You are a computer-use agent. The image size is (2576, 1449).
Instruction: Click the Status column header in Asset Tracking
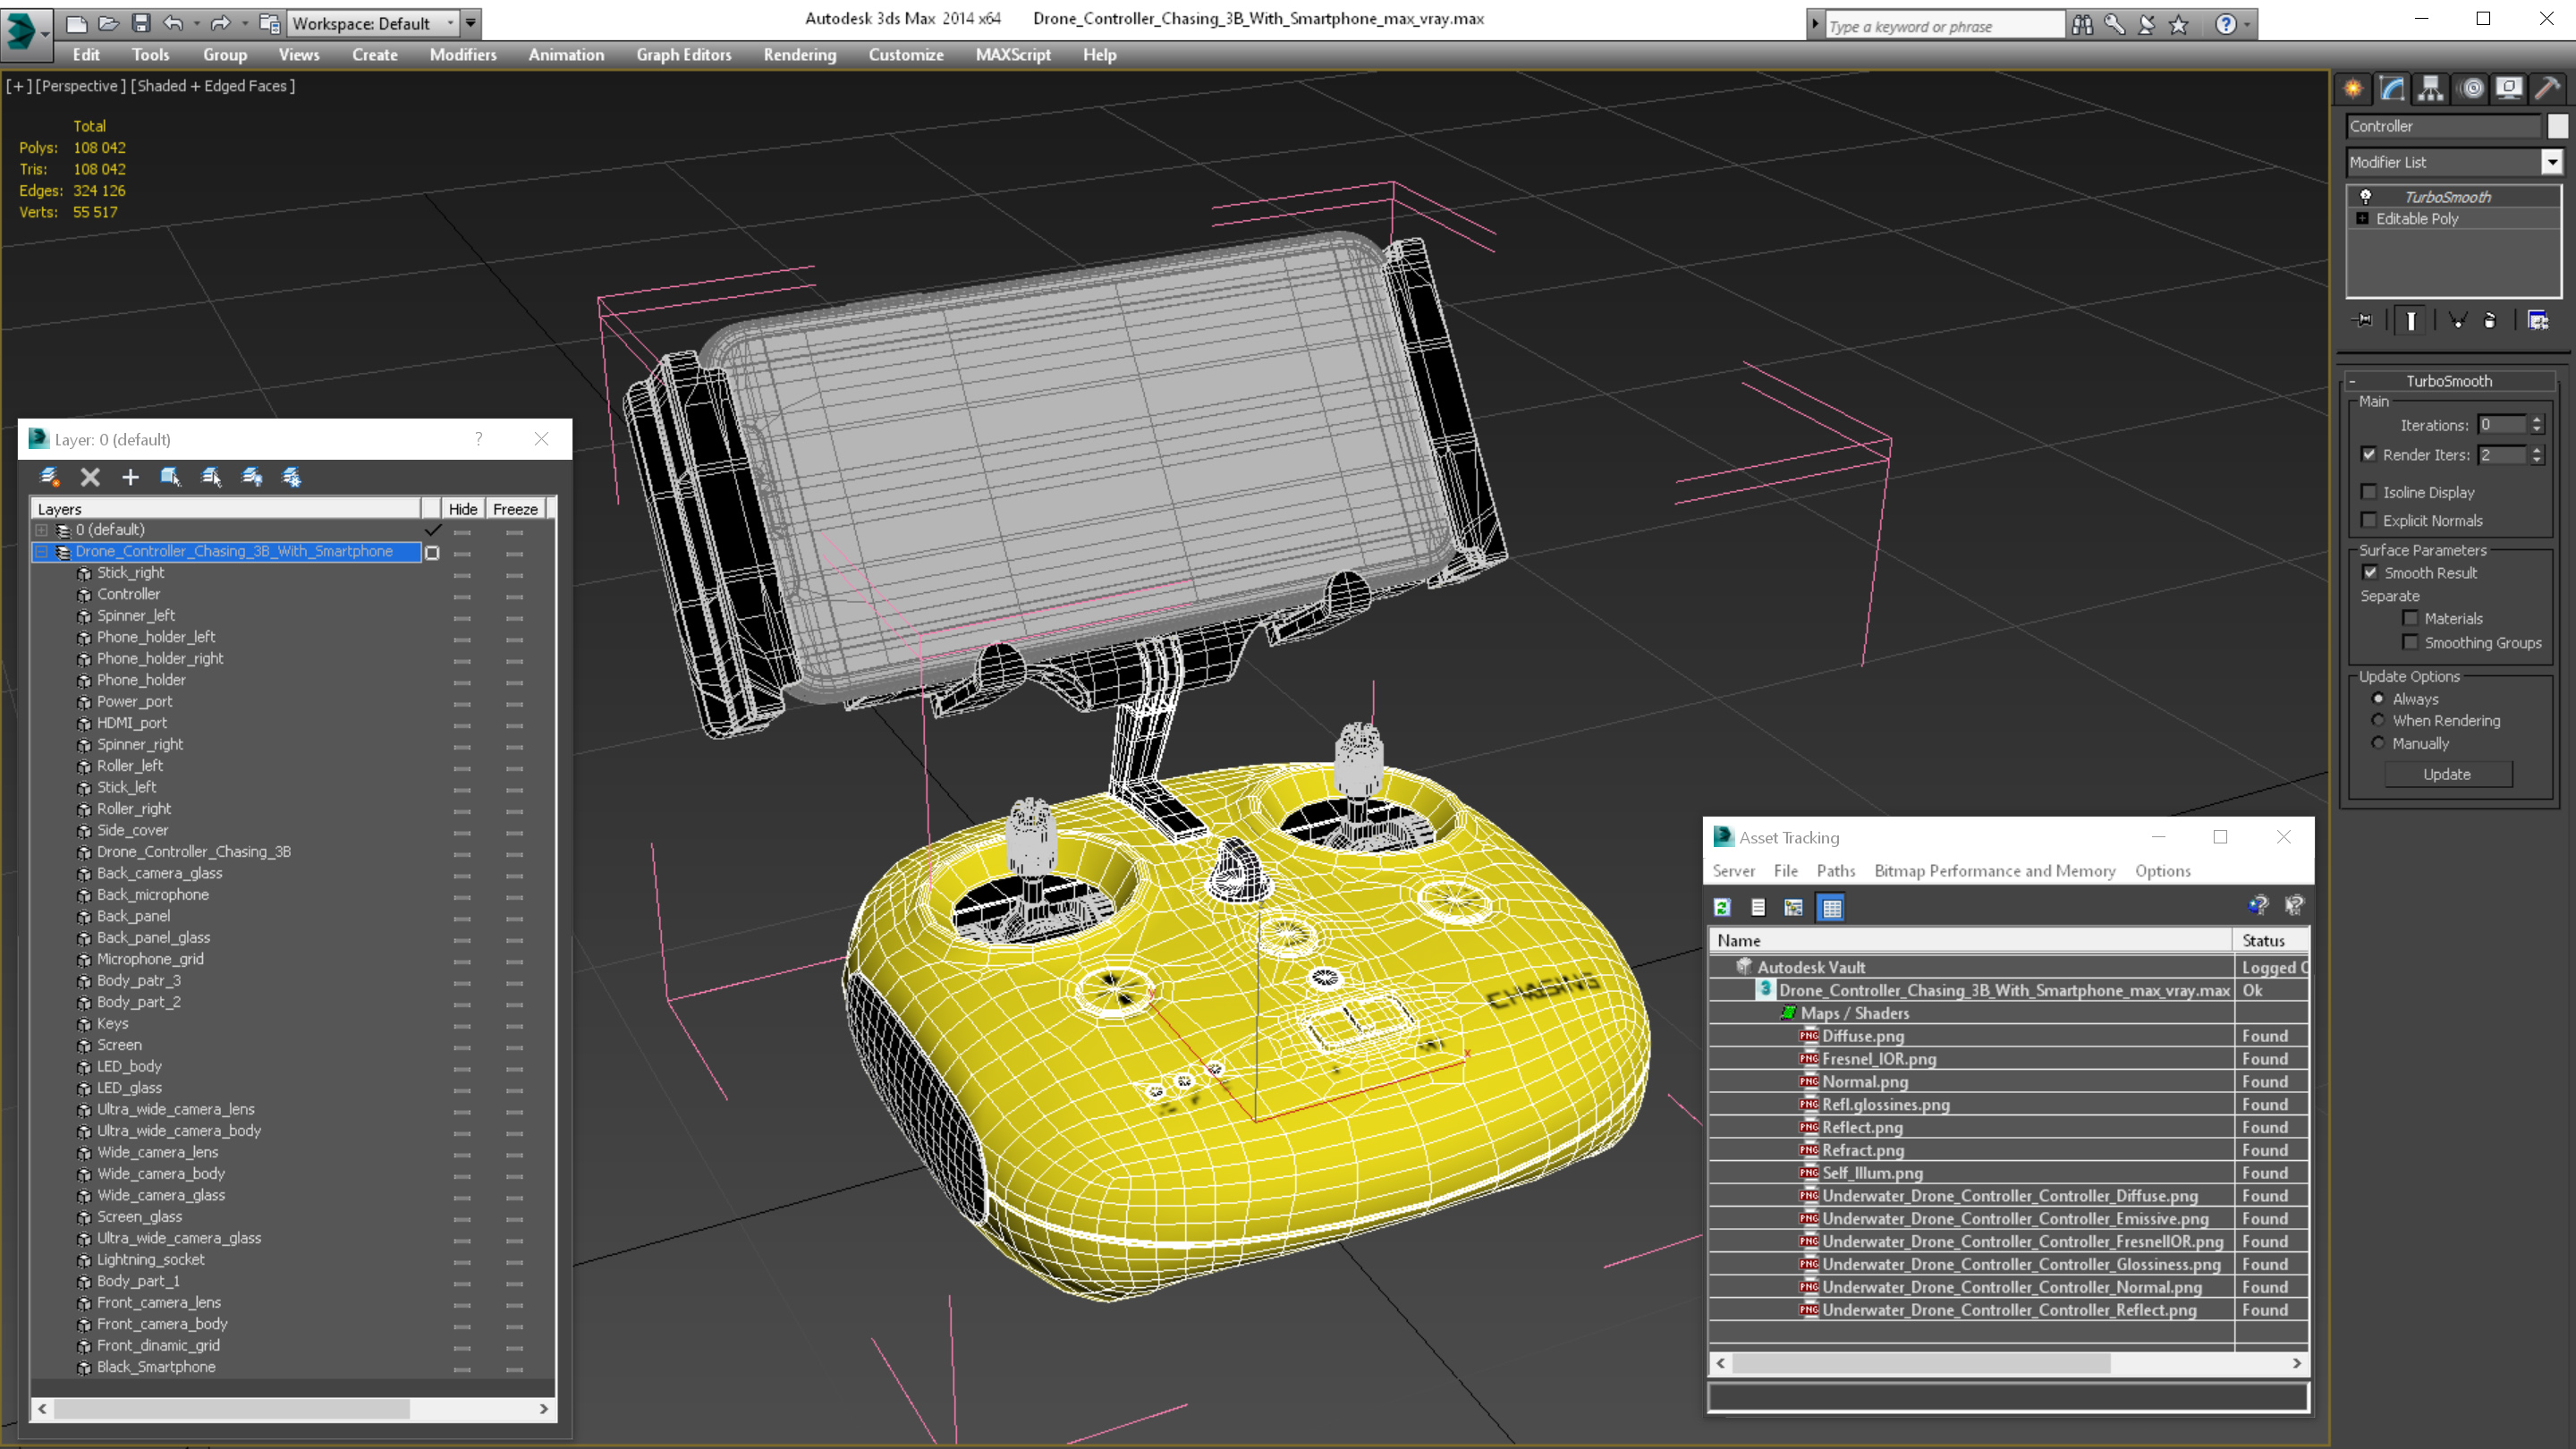coord(2270,940)
